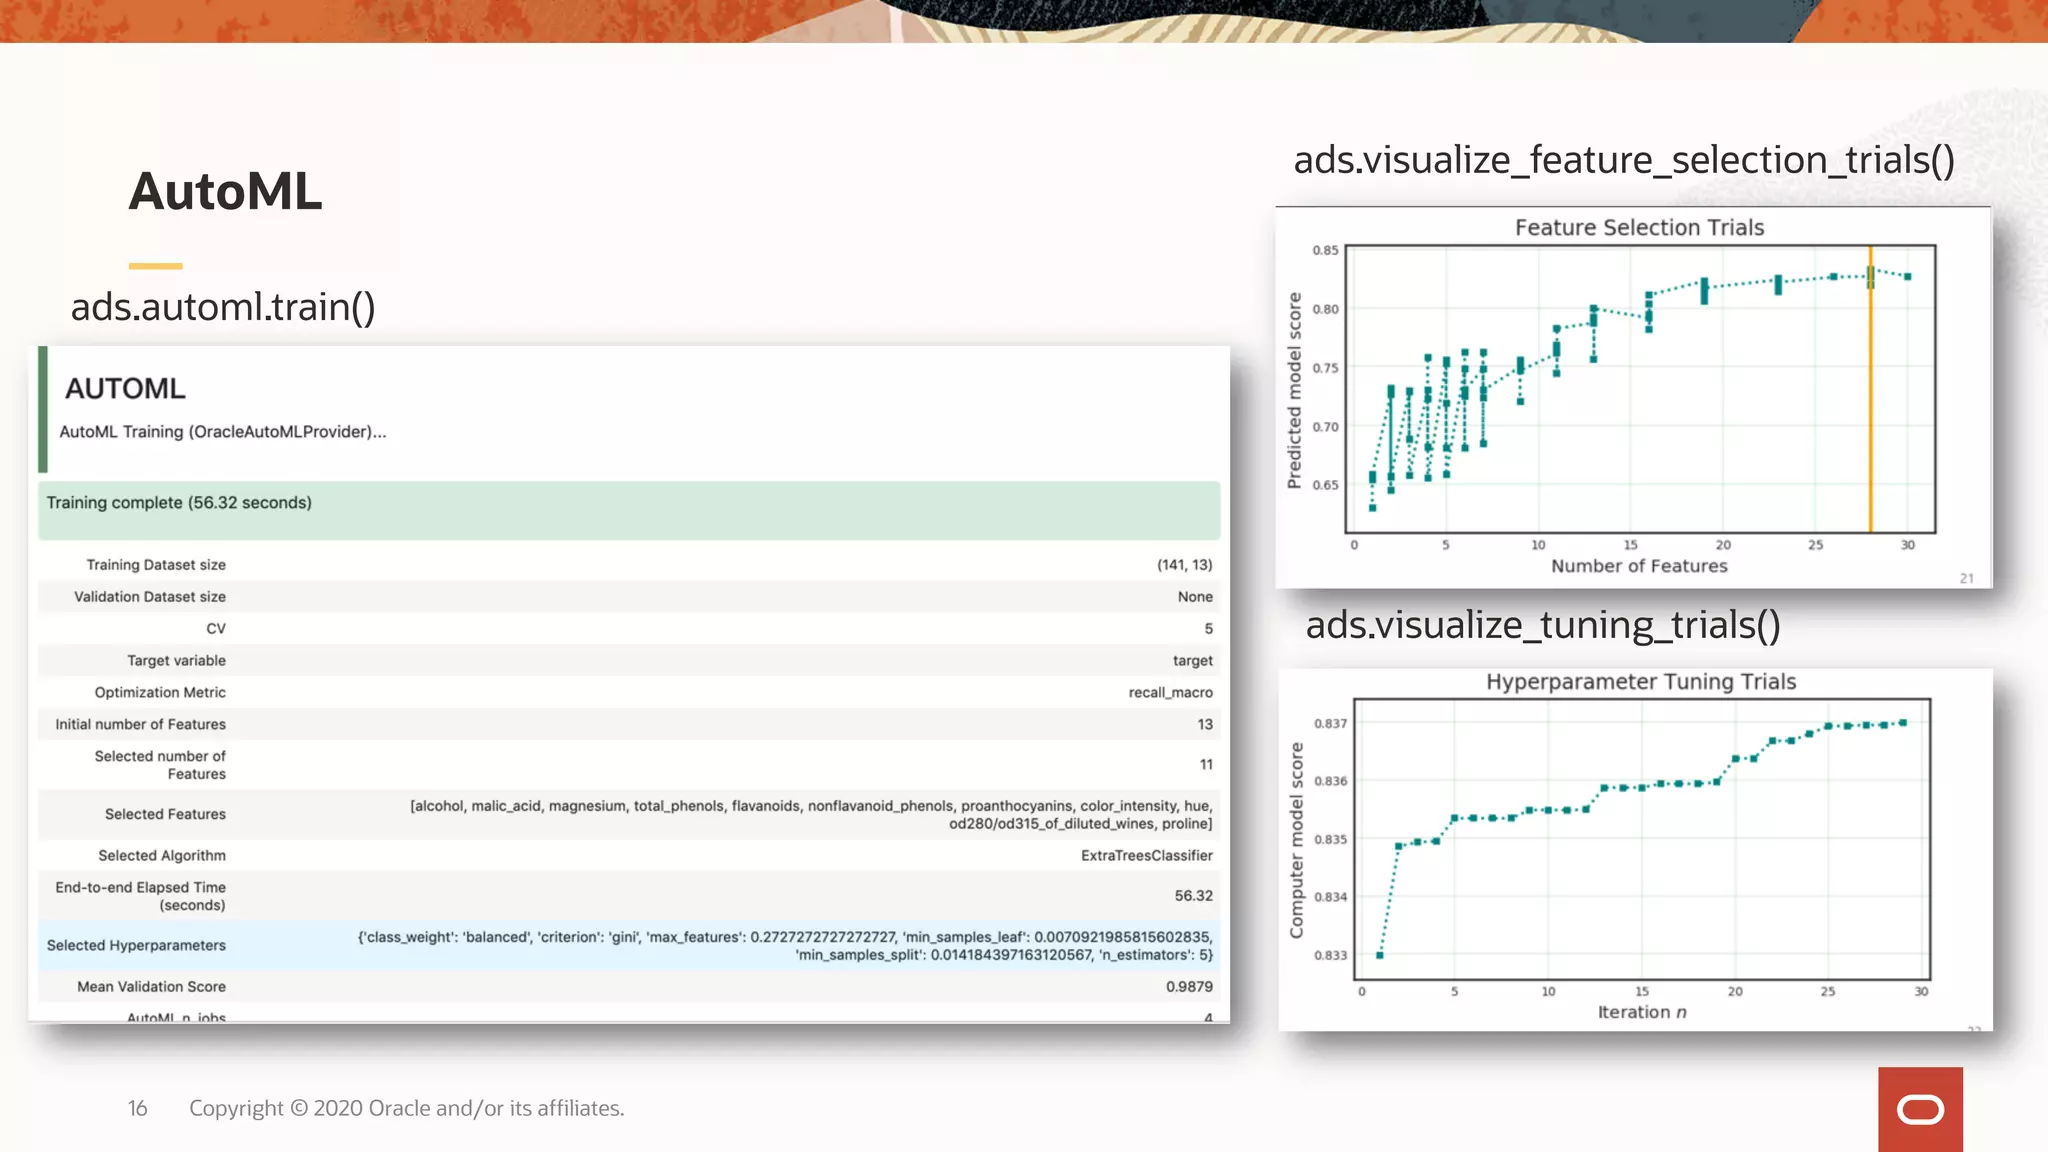Screen dimensions: 2048x1152
Task: Click the Feature Selection Trials chart title
Action: pos(1639,228)
